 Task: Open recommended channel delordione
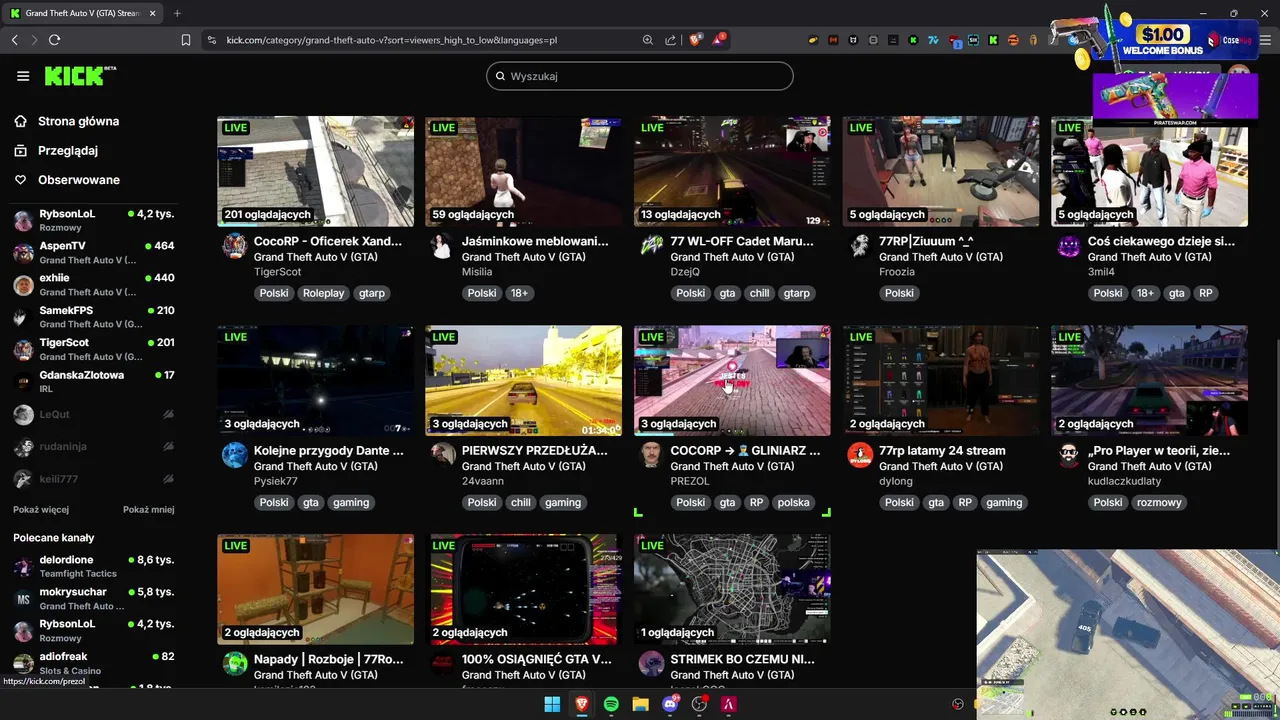(x=93, y=566)
